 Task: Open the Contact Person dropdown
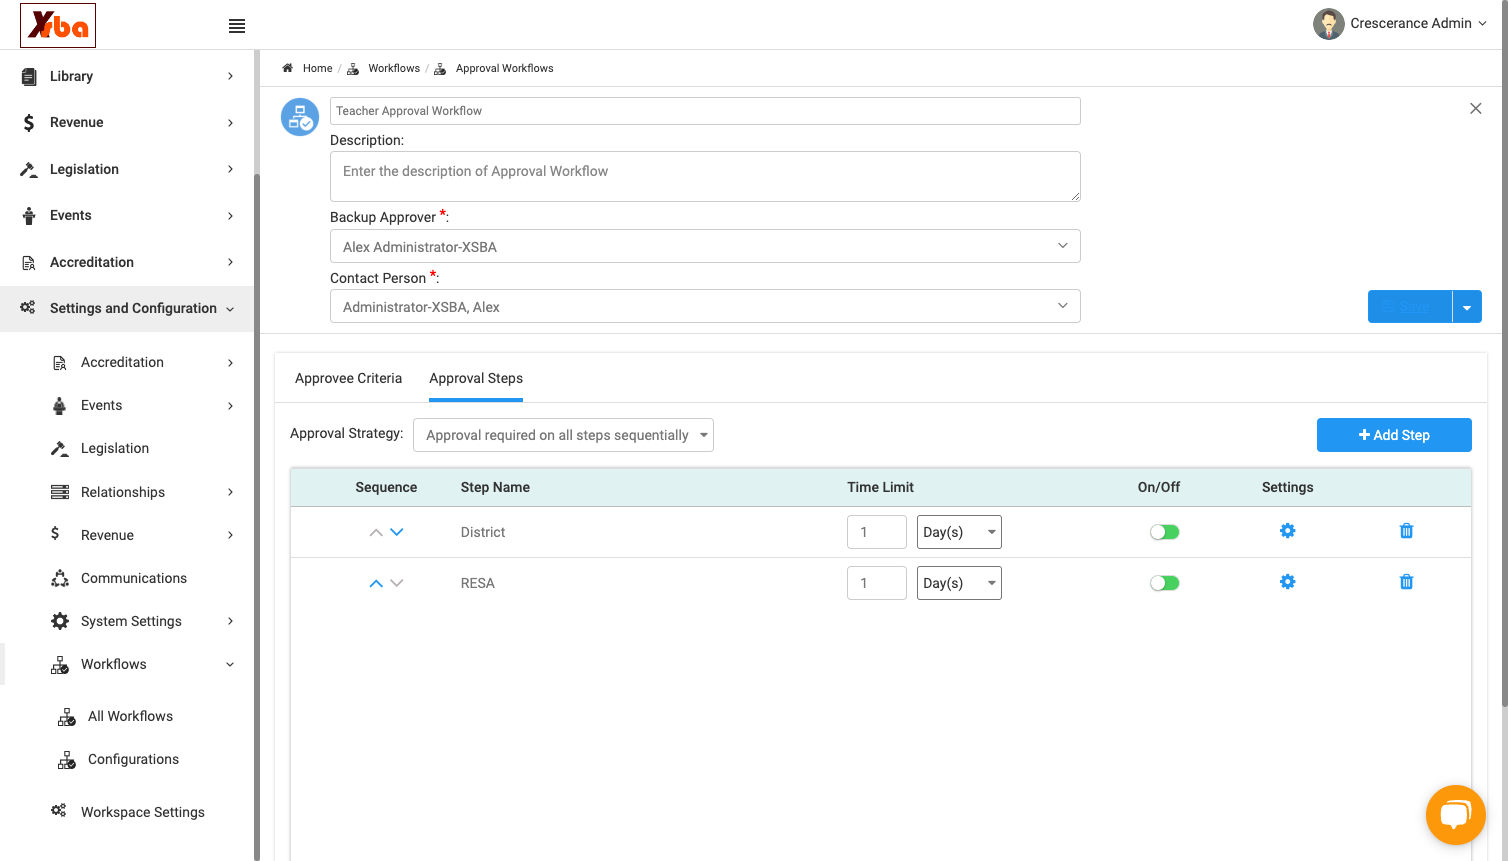click(705, 306)
